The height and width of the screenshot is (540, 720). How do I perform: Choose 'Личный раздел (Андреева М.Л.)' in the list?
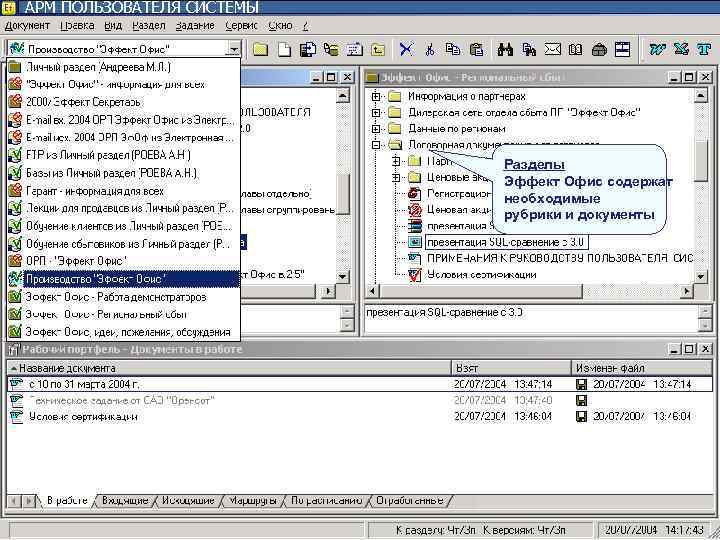pos(124,67)
